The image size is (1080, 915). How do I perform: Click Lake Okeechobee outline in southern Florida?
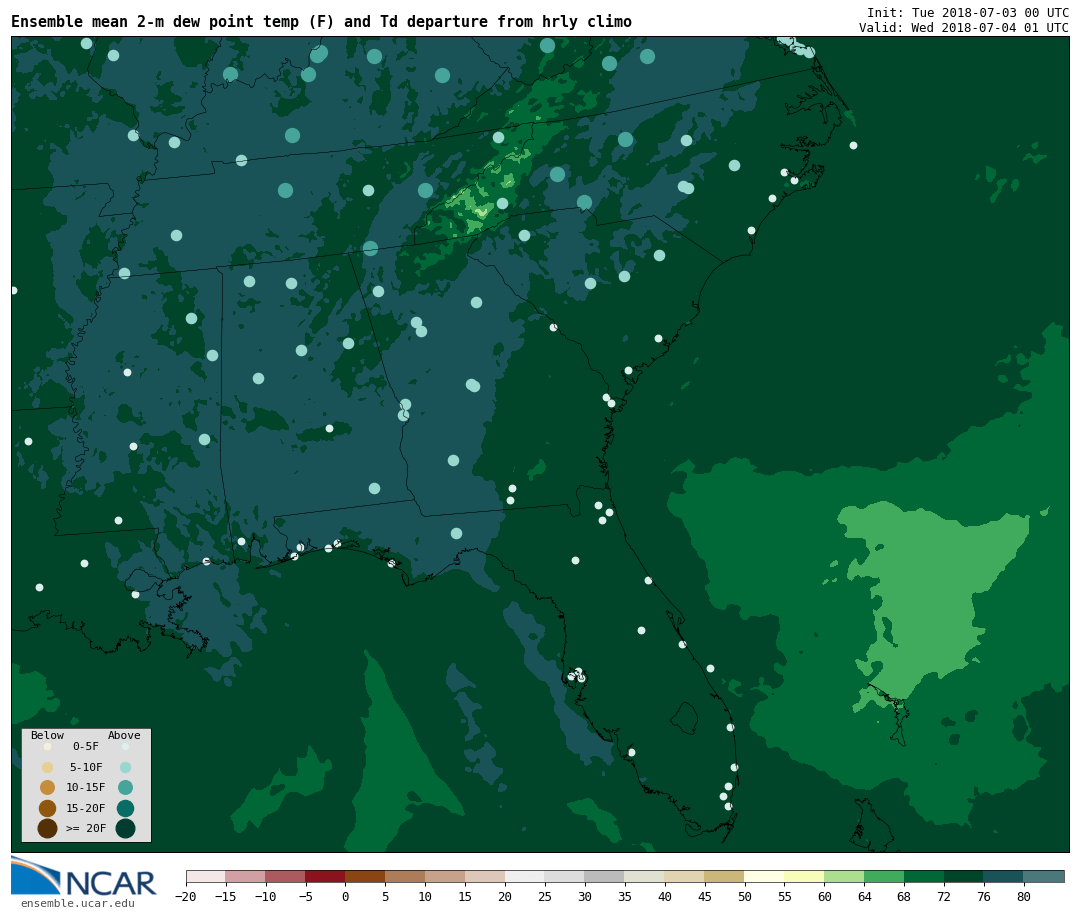tap(684, 717)
